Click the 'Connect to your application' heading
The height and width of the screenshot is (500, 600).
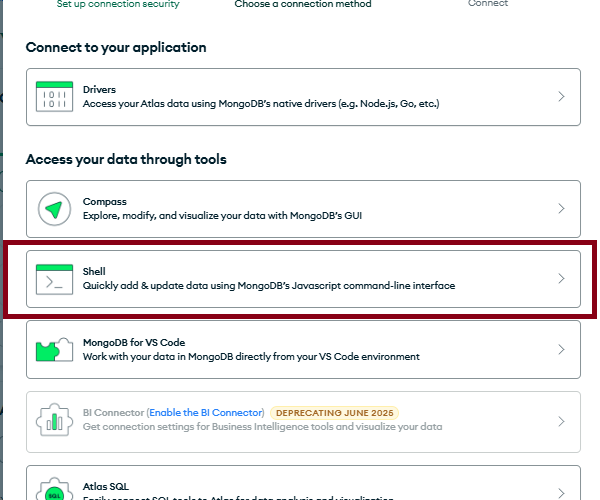click(x=116, y=47)
